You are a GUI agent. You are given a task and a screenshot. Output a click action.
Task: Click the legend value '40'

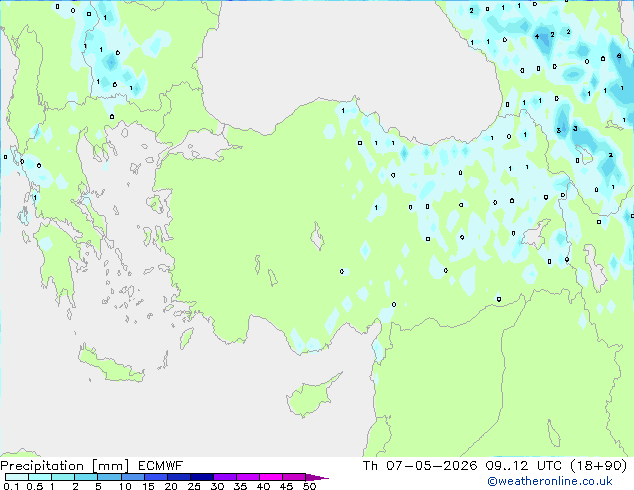click(263, 486)
